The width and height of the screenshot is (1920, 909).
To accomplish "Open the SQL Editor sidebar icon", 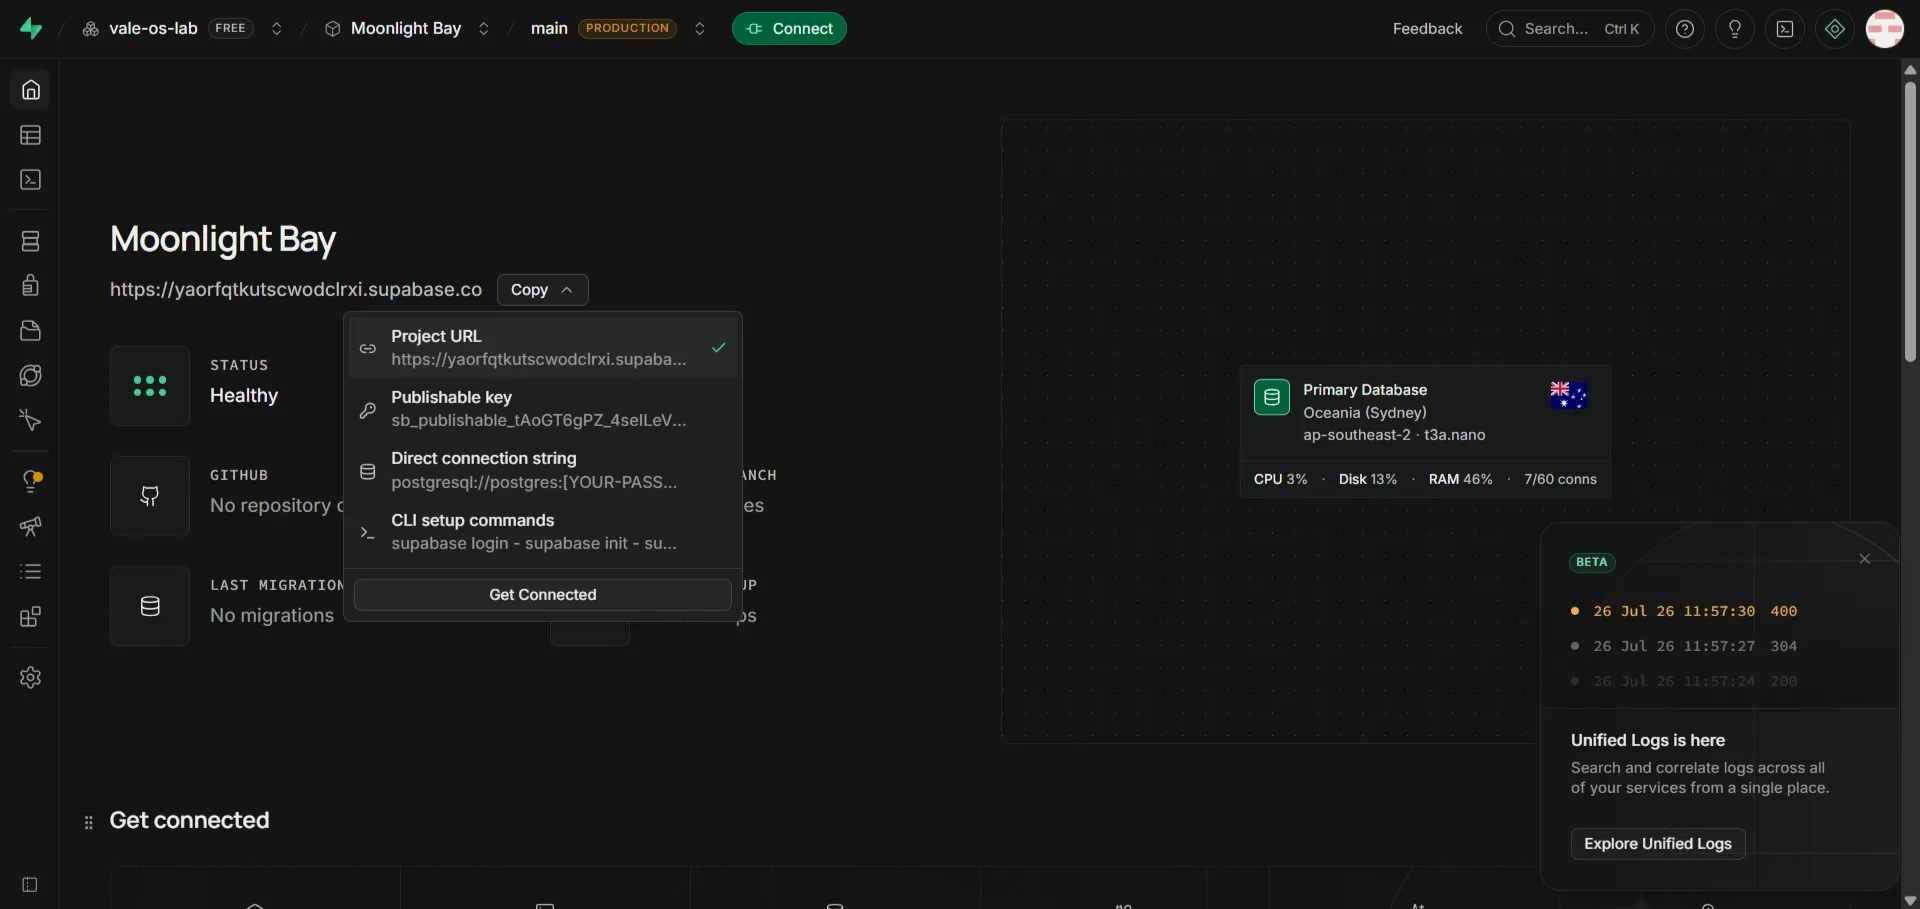I will point(31,180).
